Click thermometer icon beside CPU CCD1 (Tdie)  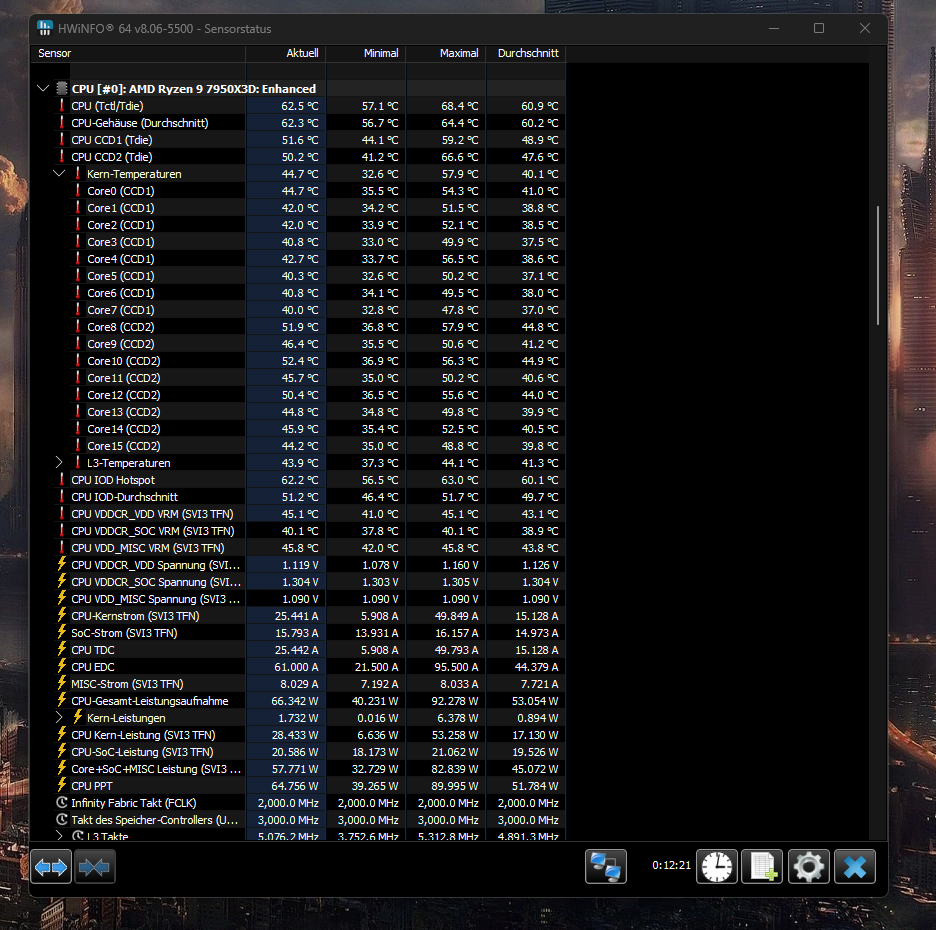pyautogui.click(x=61, y=140)
